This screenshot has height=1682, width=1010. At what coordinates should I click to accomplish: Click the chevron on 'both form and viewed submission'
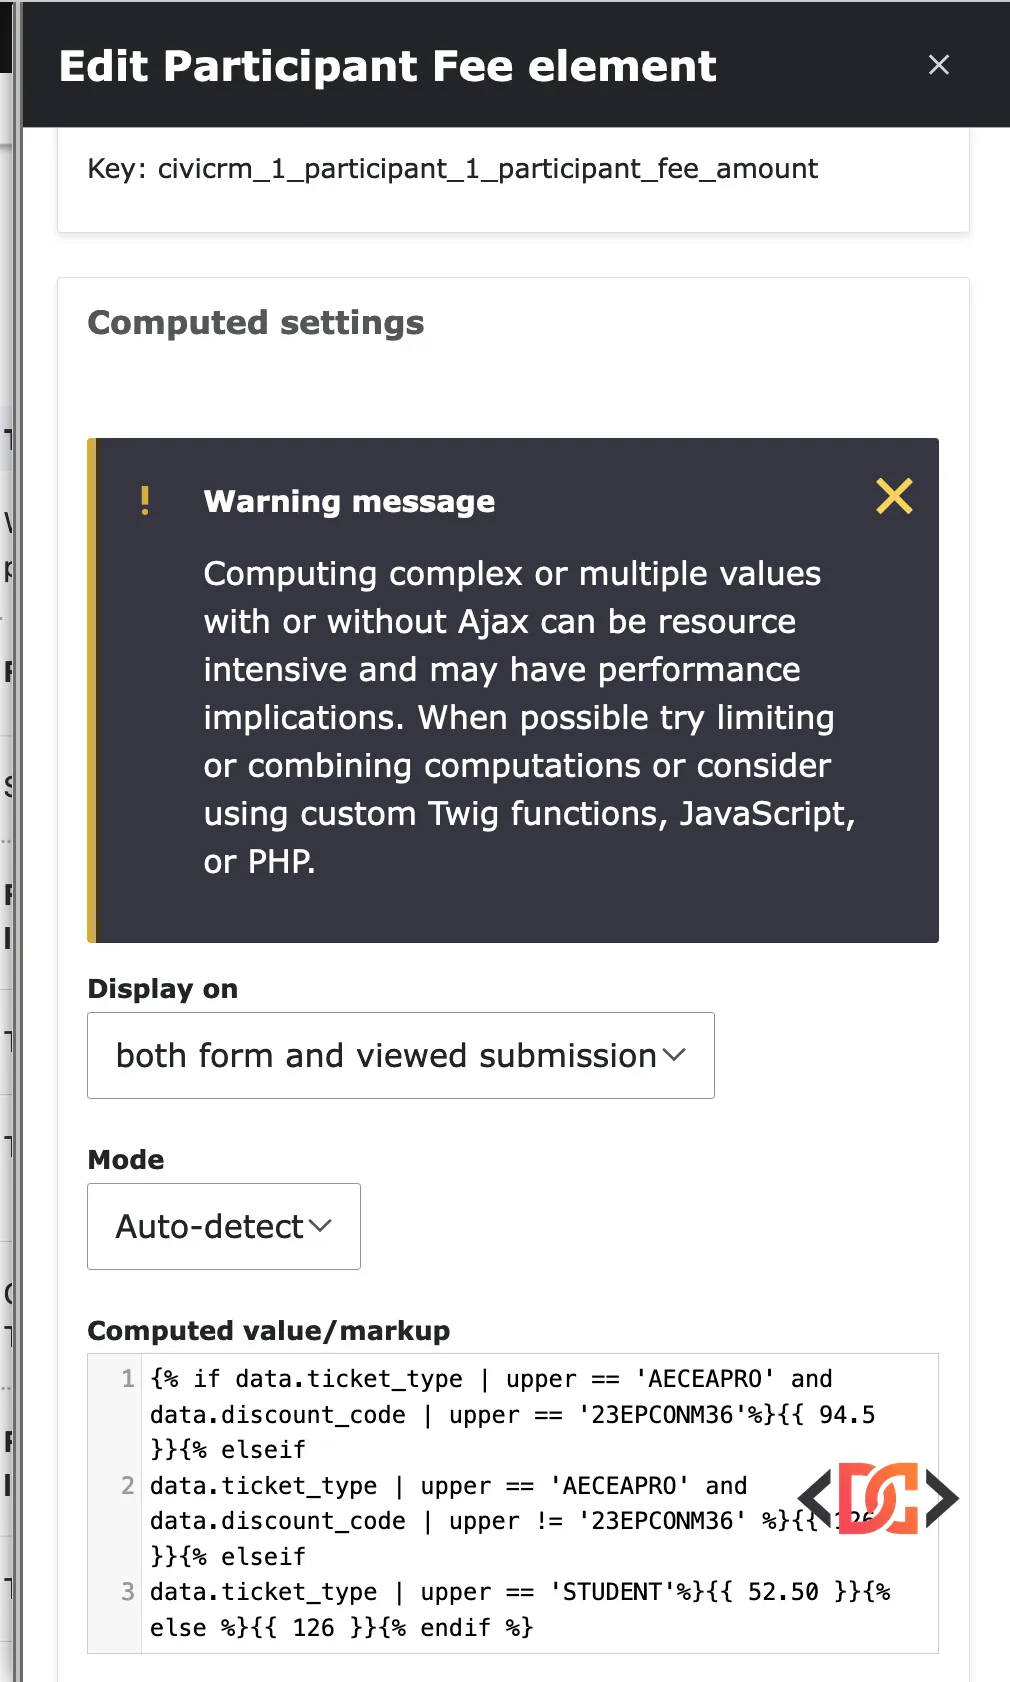pos(675,1055)
